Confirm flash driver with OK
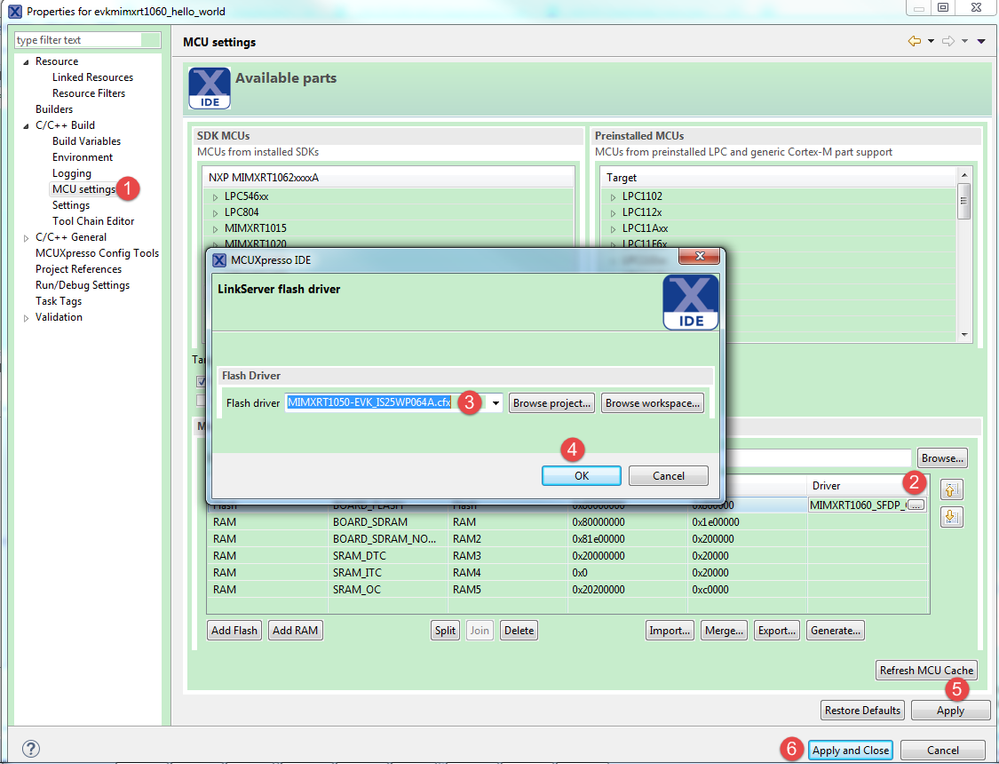999x764 pixels. click(581, 475)
